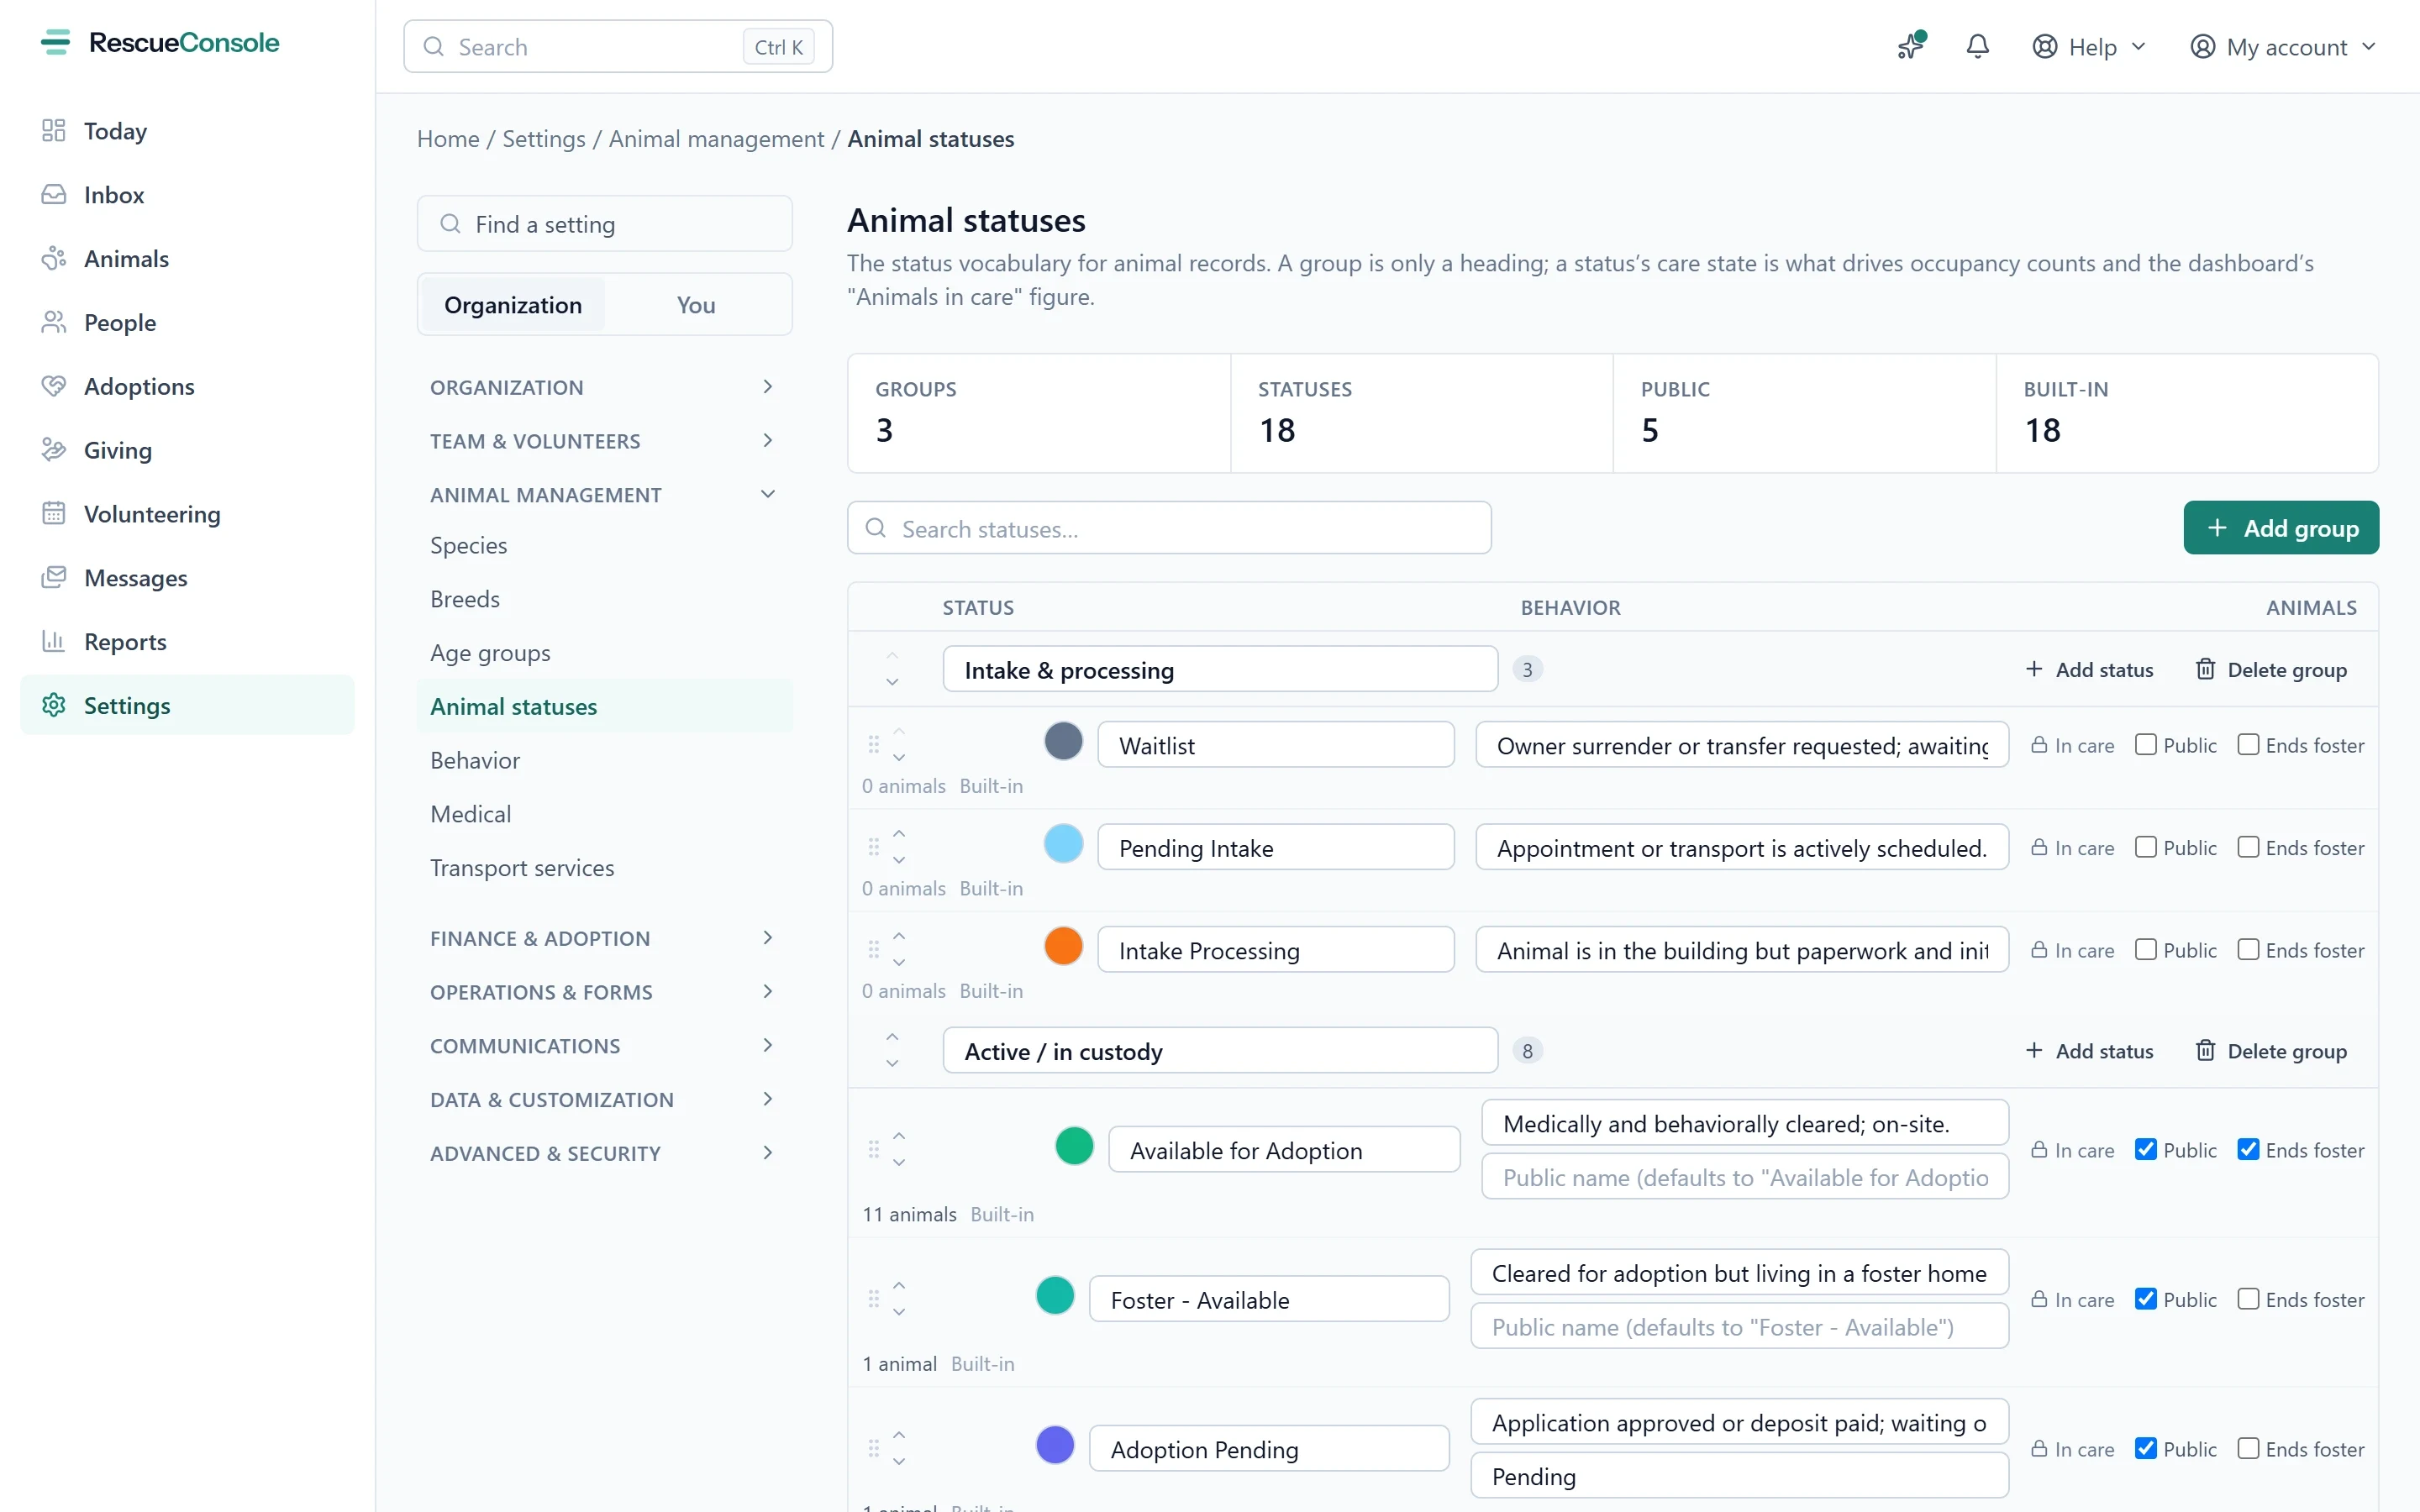This screenshot has width=2420, height=1512.
Task: Expand FINANCE & ADOPTION section
Action: coord(603,938)
